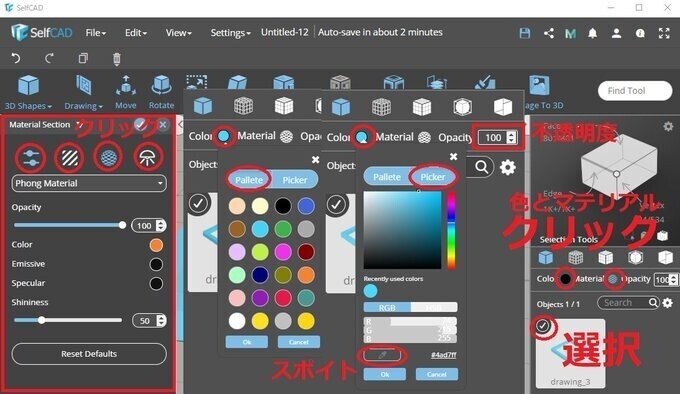The image size is (680, 394).
Task: Click the eyedropper tool in picker popup
Action: click(x=382, y=355)
